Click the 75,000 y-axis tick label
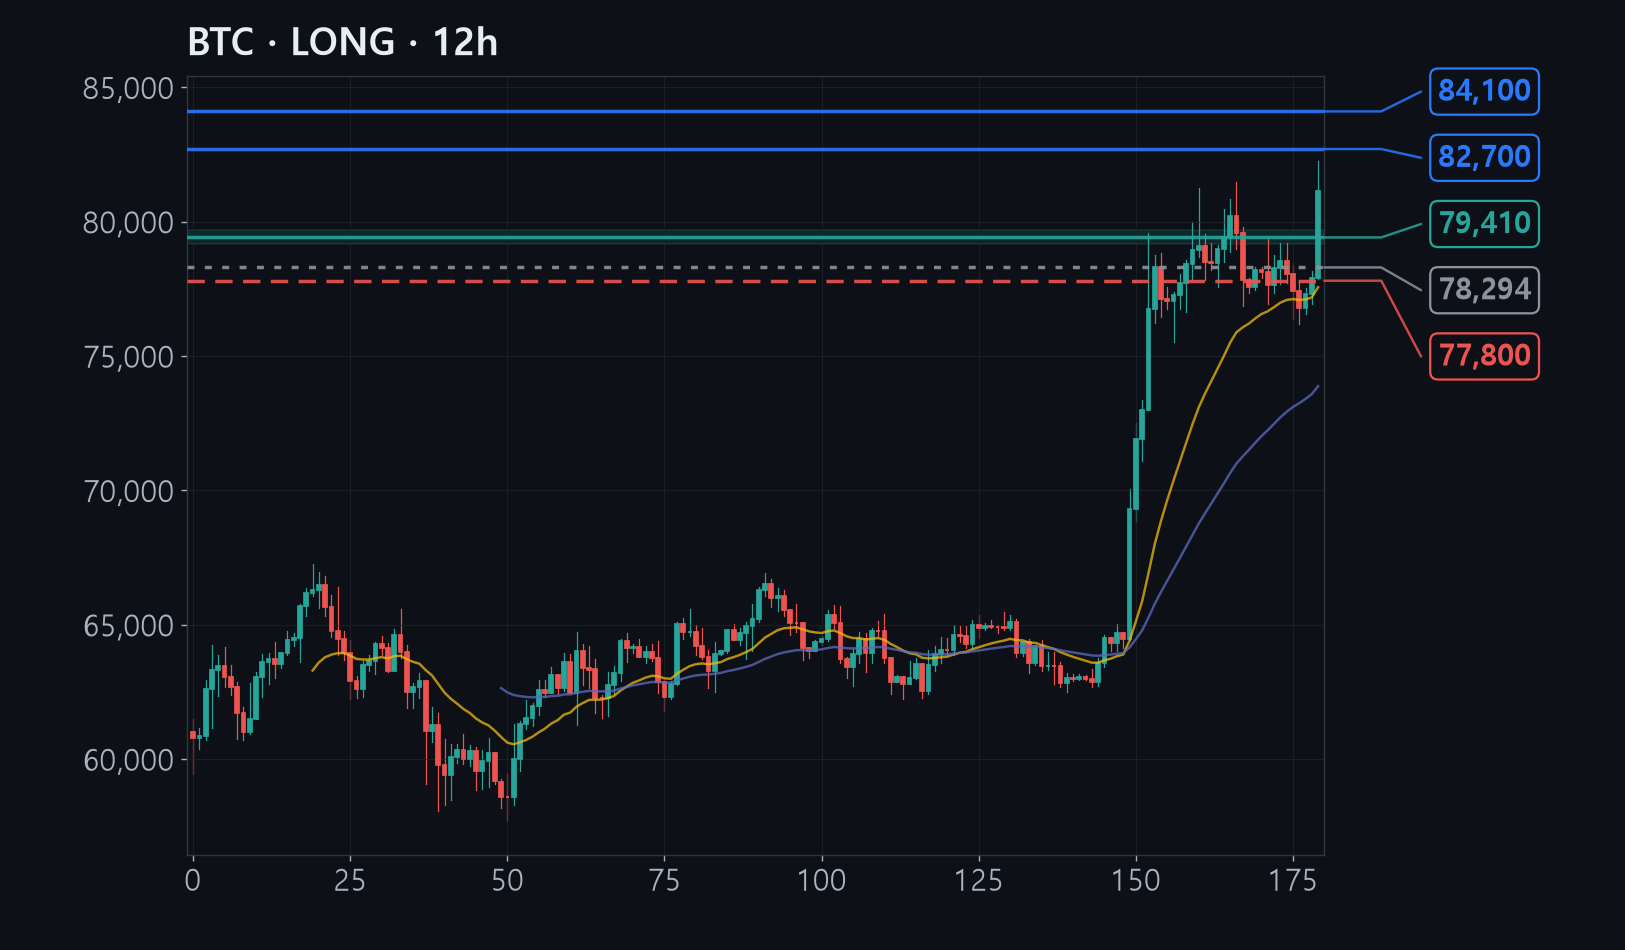Viewport: 1625px width, 950px height. pyautogui.click(x=128, y=357)
